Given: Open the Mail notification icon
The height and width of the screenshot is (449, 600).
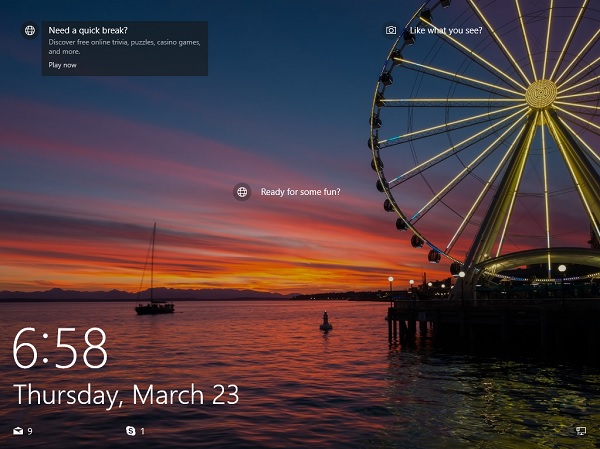Looking at the screenshot, I should (x=17, y=431).
